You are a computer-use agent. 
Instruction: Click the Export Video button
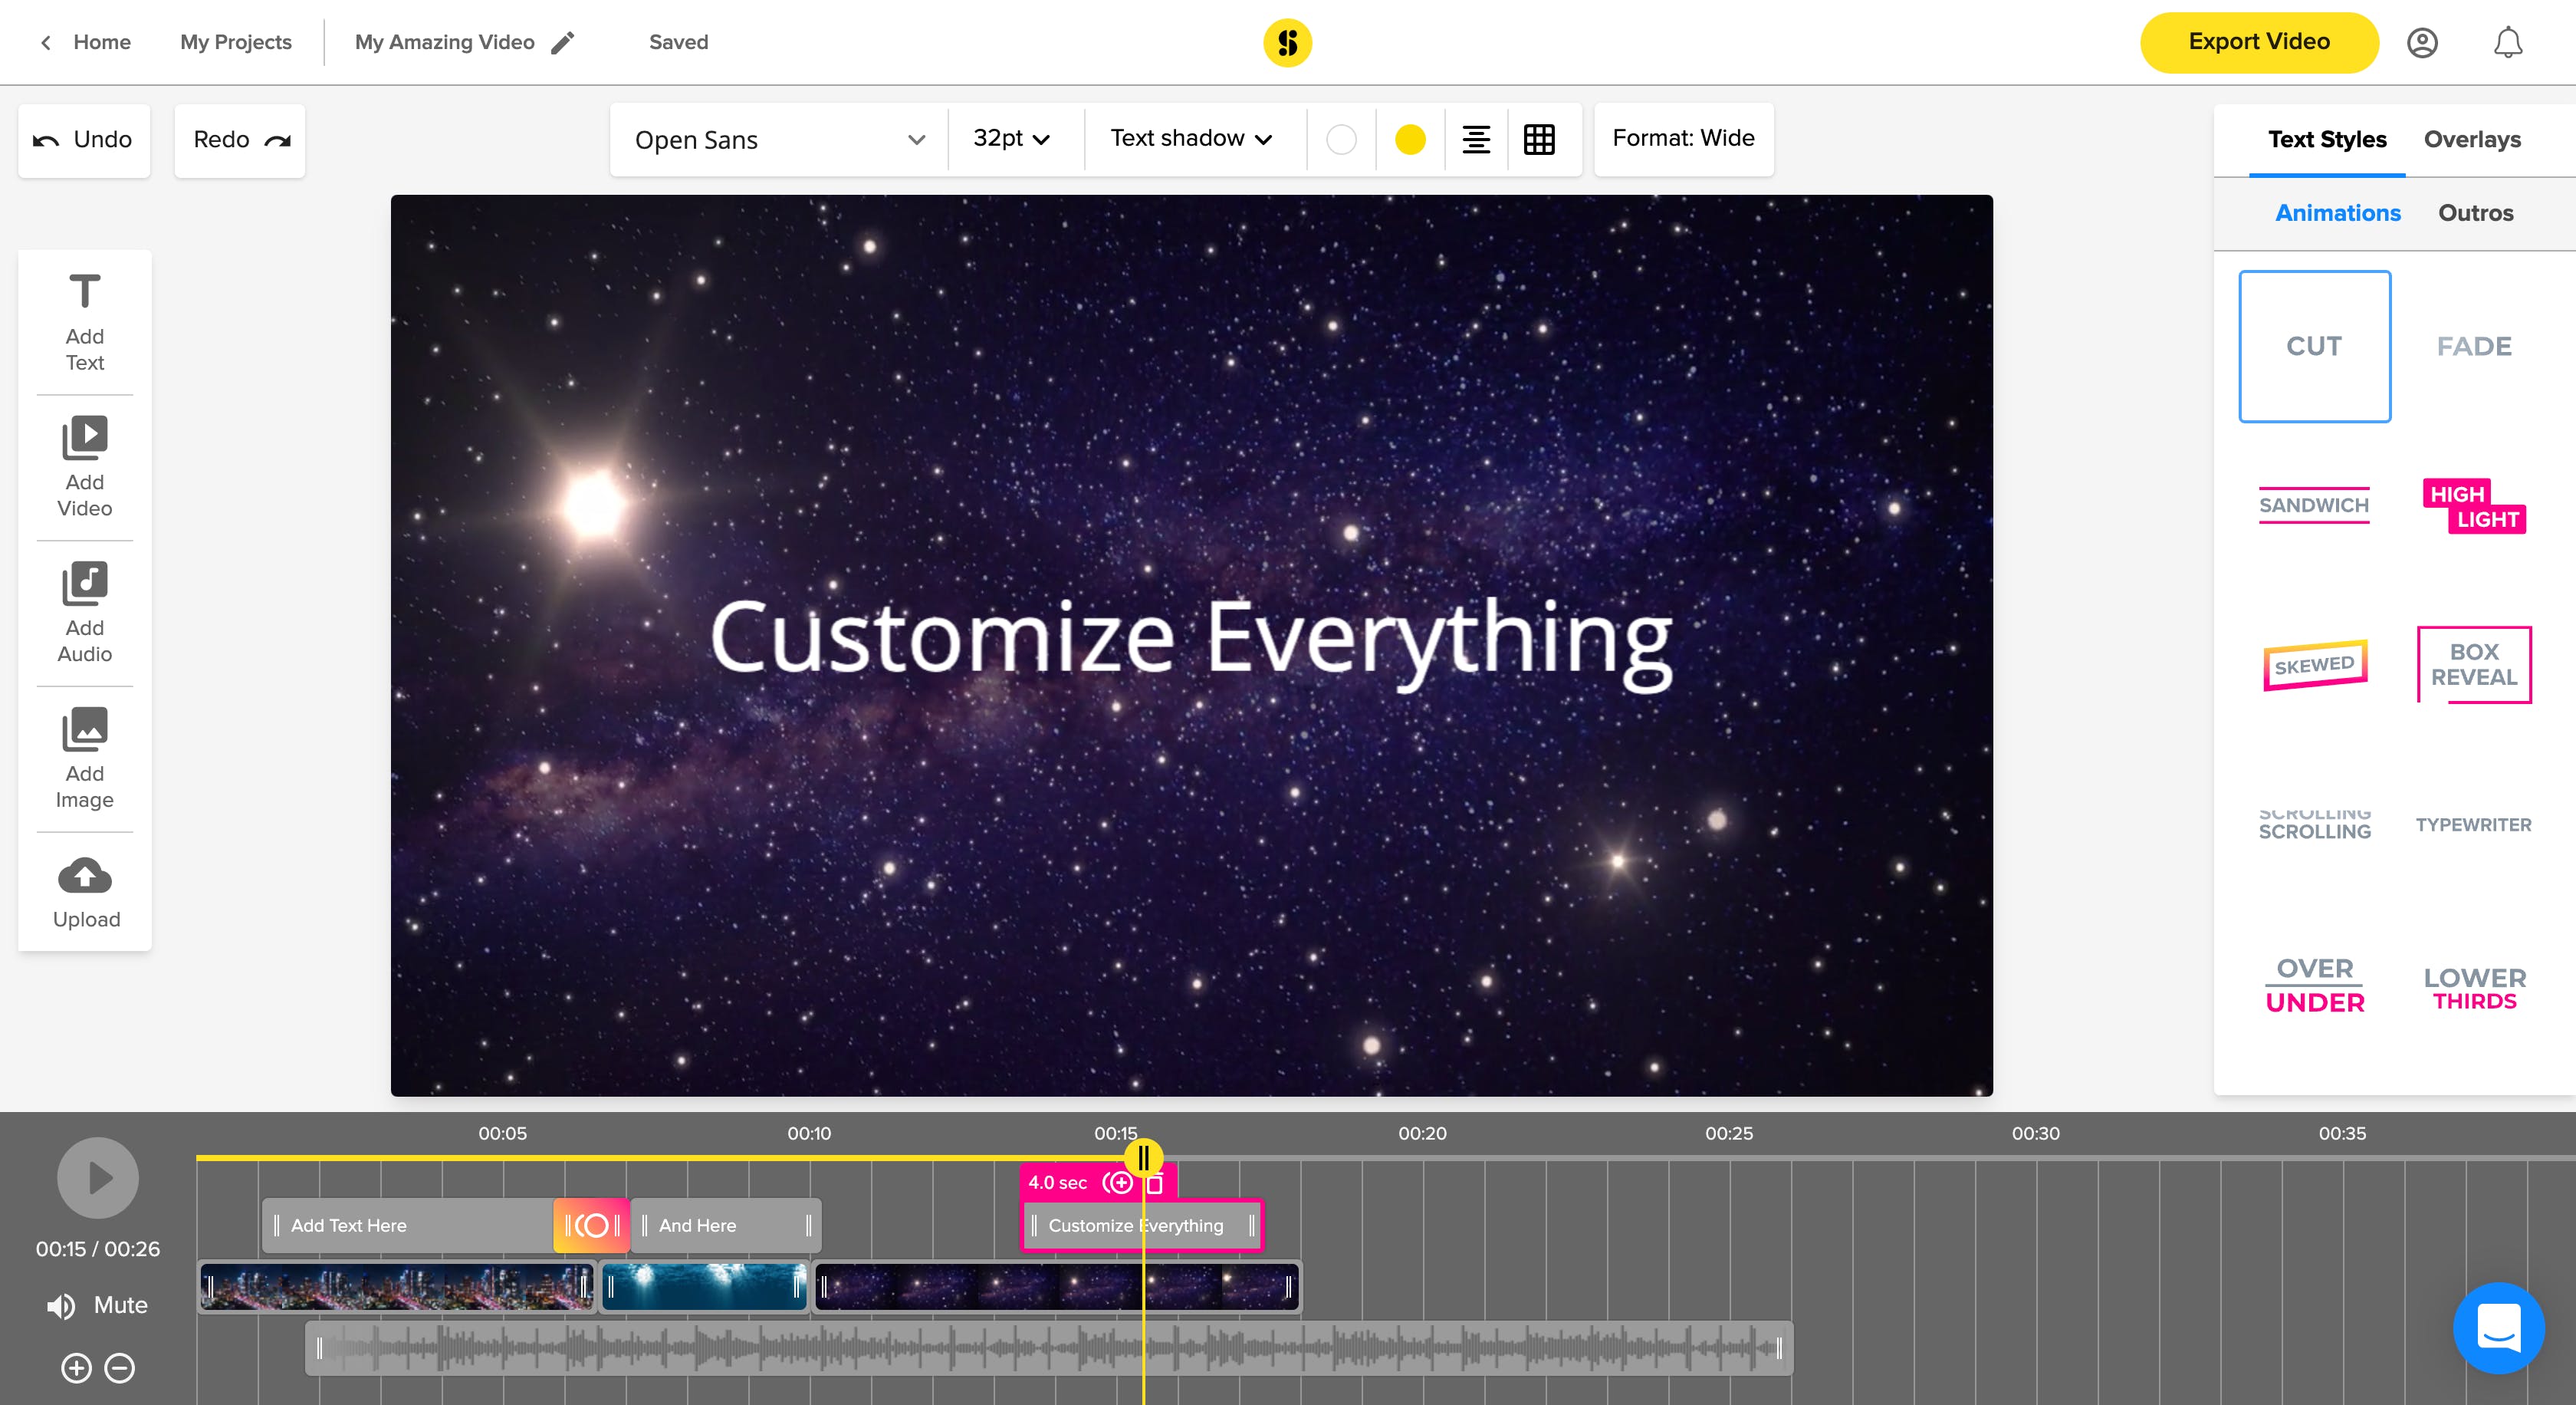click(x=2258, y=42)
